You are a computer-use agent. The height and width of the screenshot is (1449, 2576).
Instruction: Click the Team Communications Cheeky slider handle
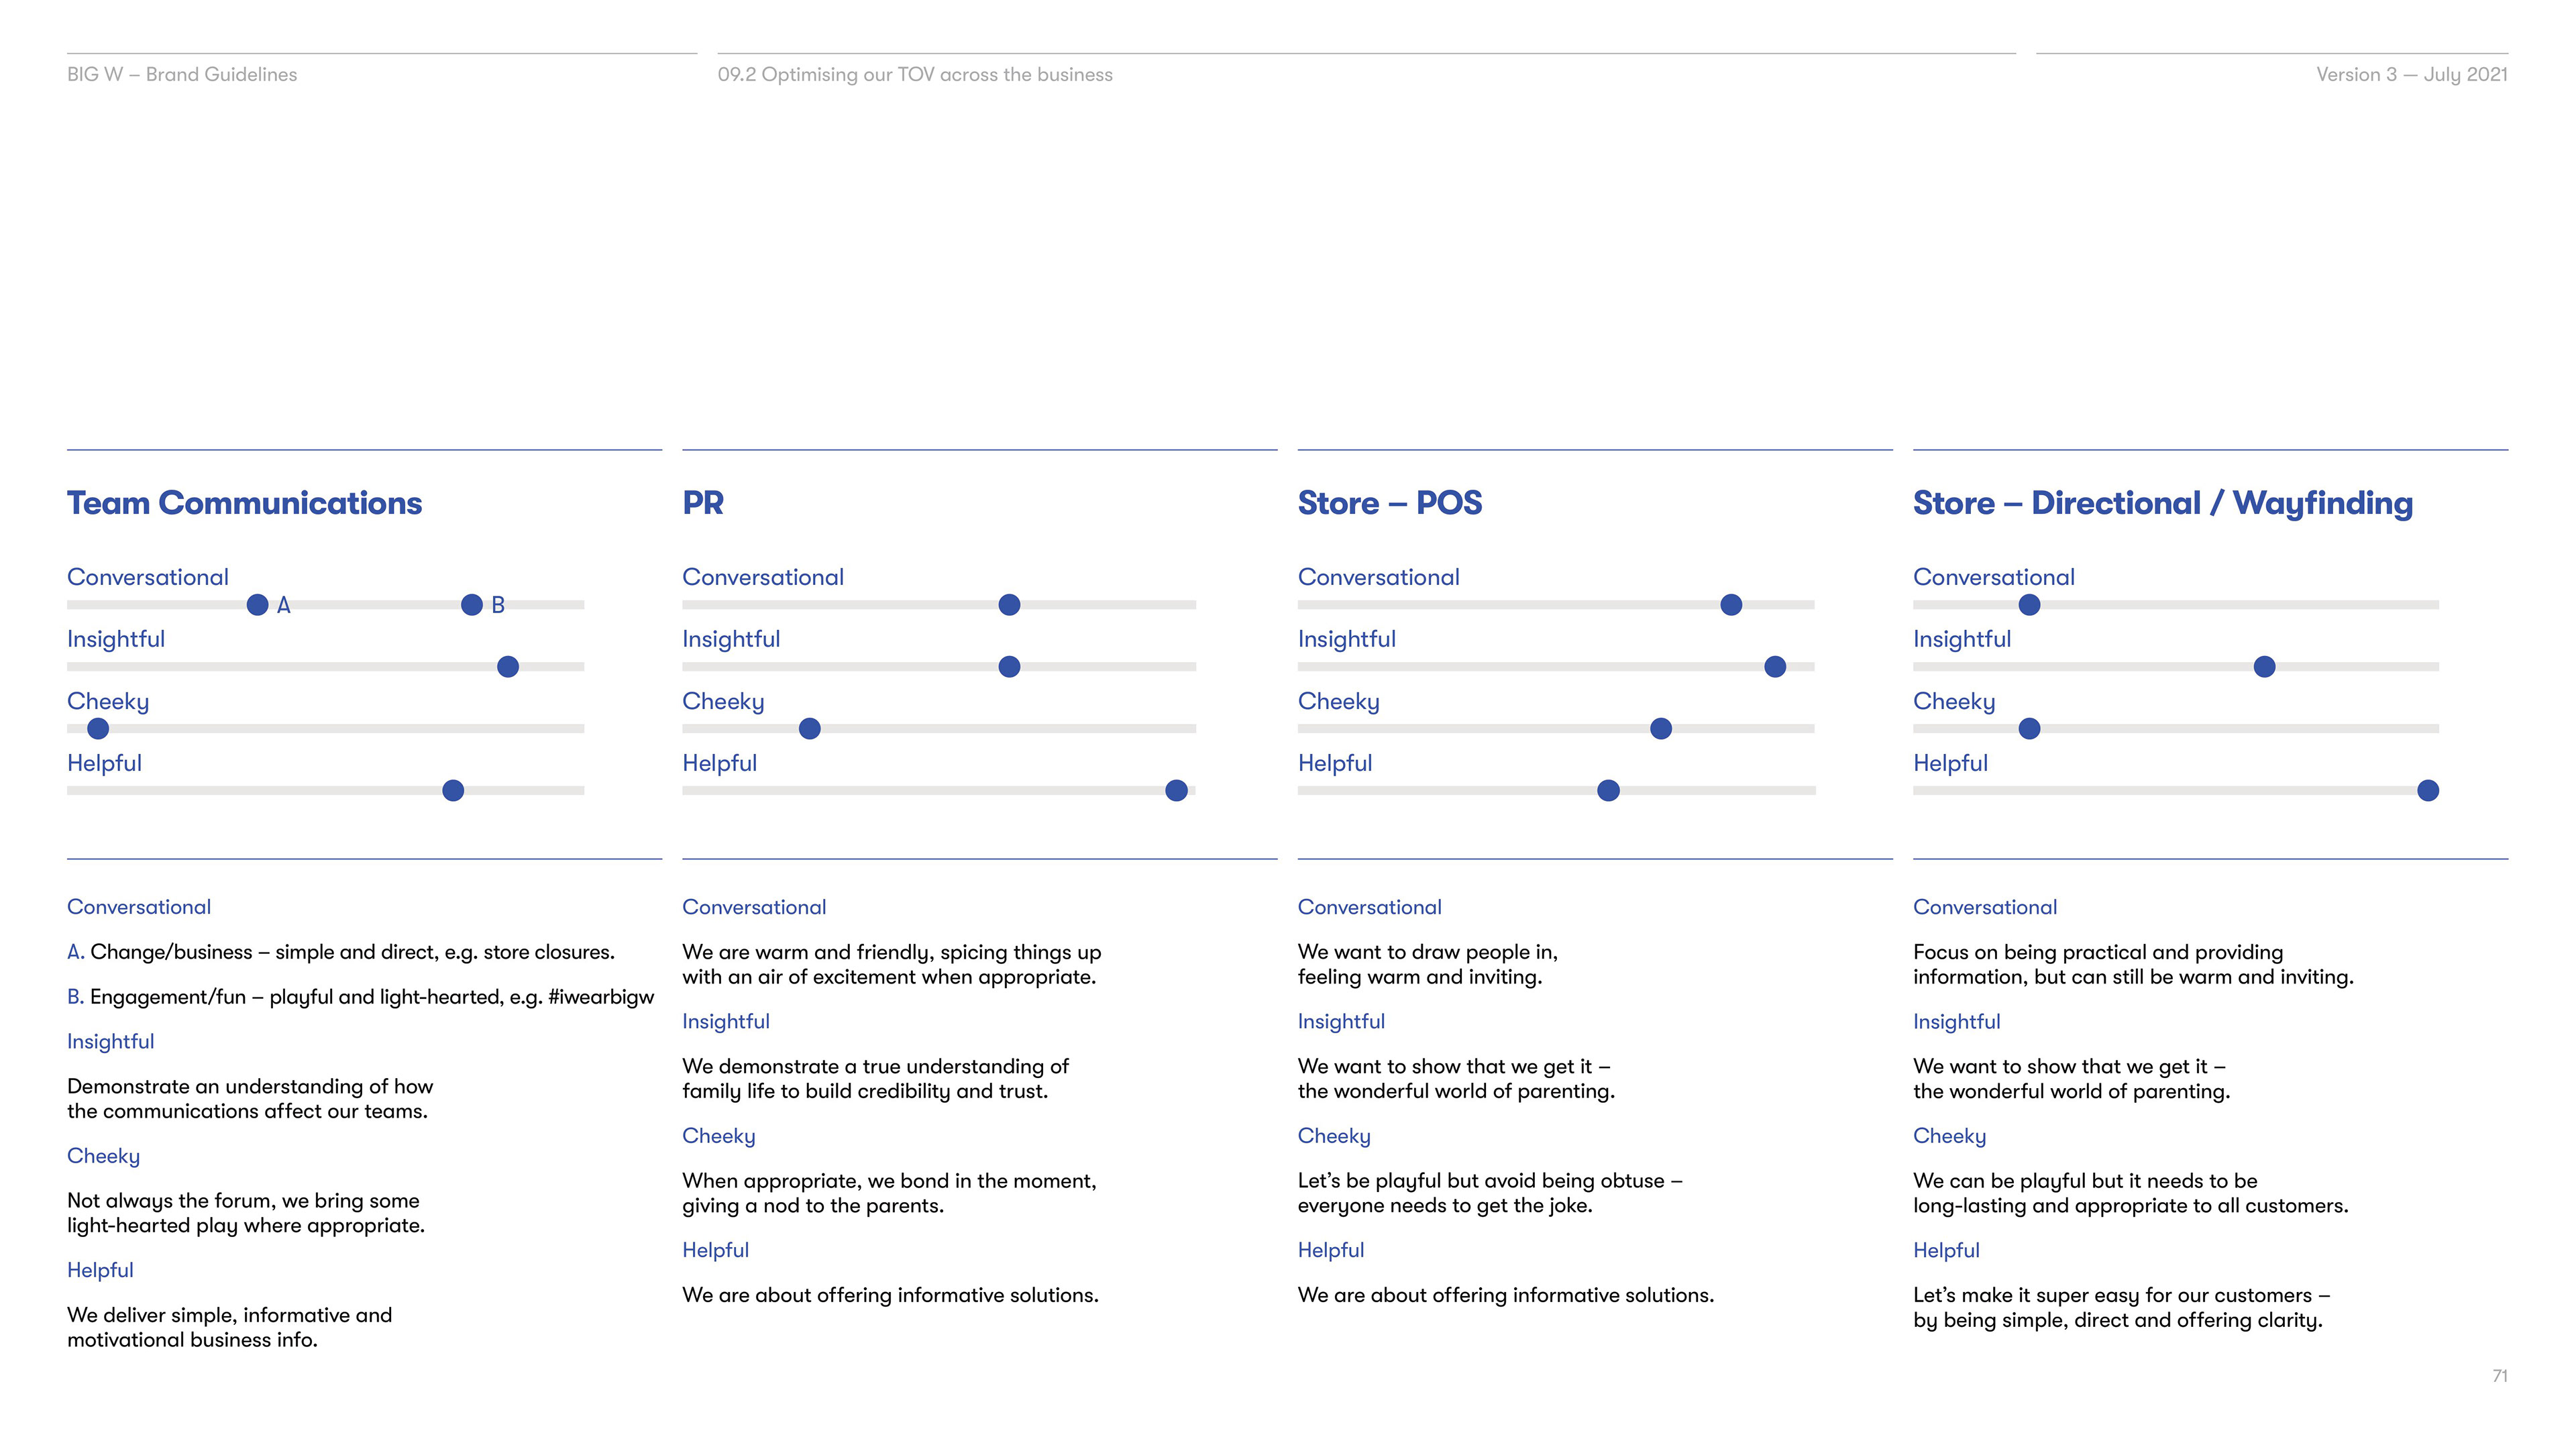click(98, 729)
